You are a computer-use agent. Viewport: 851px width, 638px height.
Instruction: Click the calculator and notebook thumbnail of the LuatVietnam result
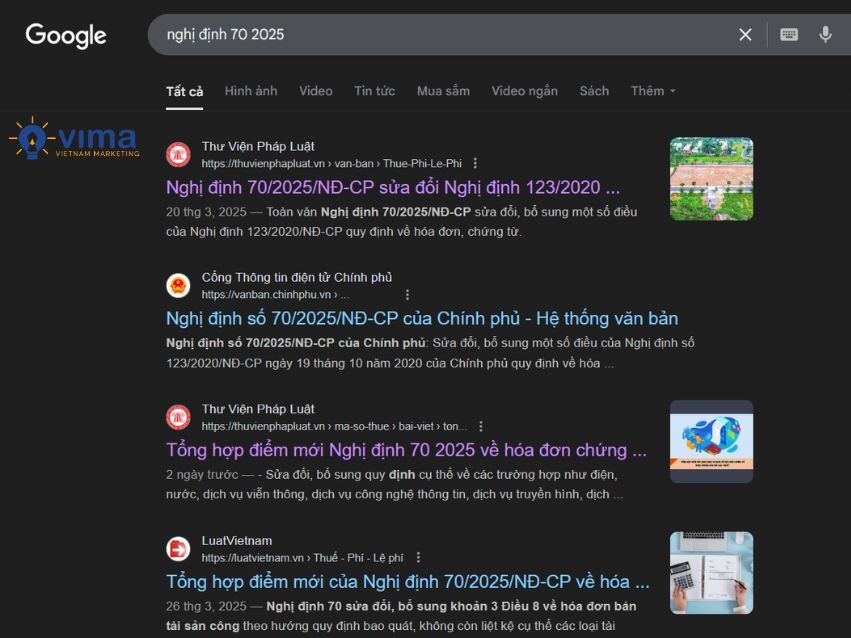711,573
